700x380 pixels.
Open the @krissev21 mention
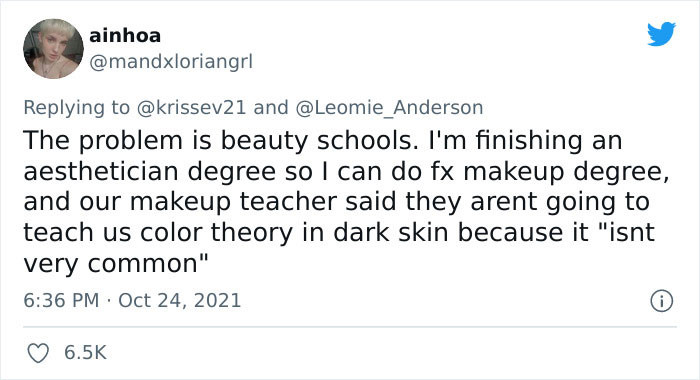[x=191, y=108]
